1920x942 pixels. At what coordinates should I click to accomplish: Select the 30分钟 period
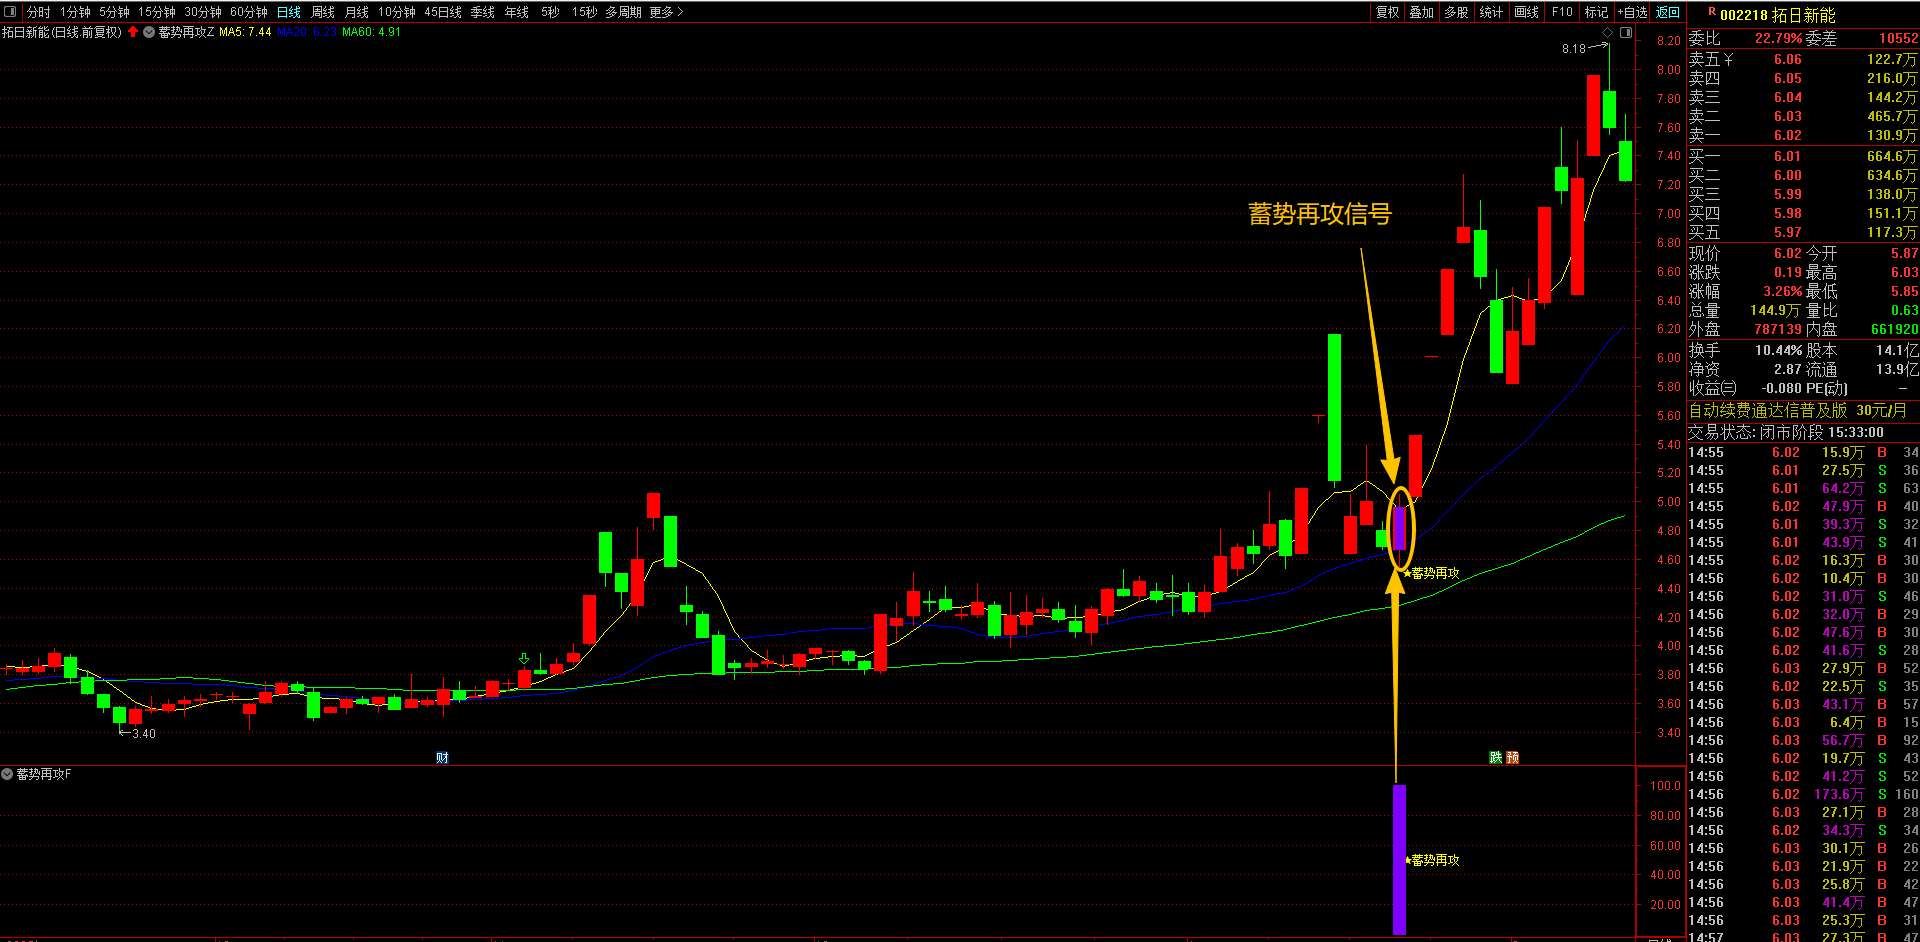203,12
